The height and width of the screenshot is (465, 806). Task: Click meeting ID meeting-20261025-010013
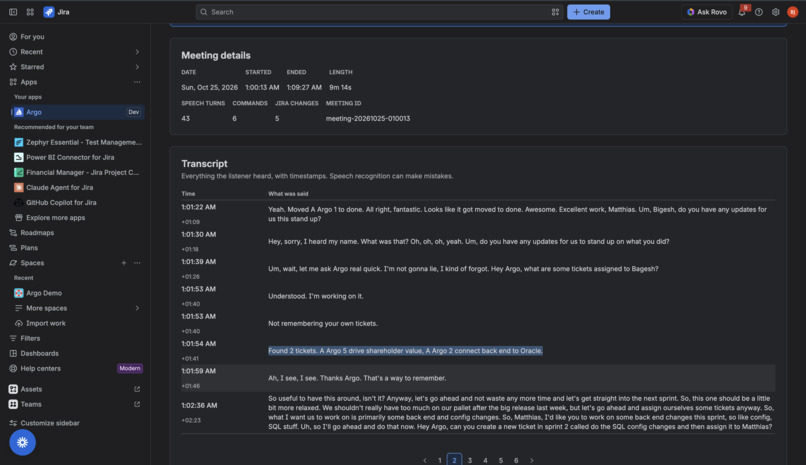point(368,119)
